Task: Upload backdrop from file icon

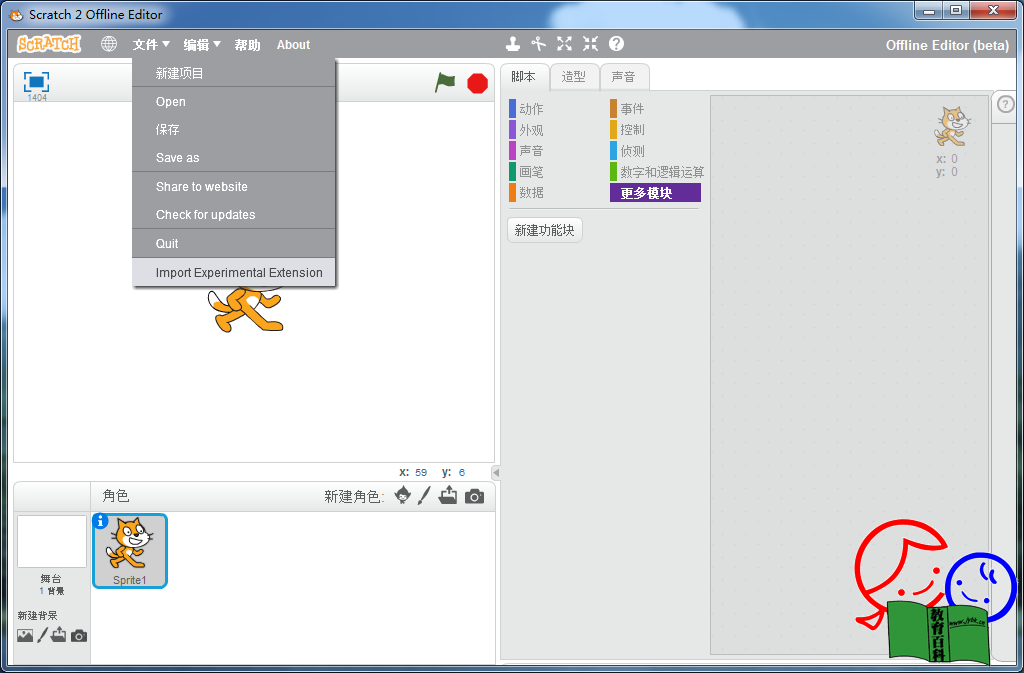Action: coord(59,634)
